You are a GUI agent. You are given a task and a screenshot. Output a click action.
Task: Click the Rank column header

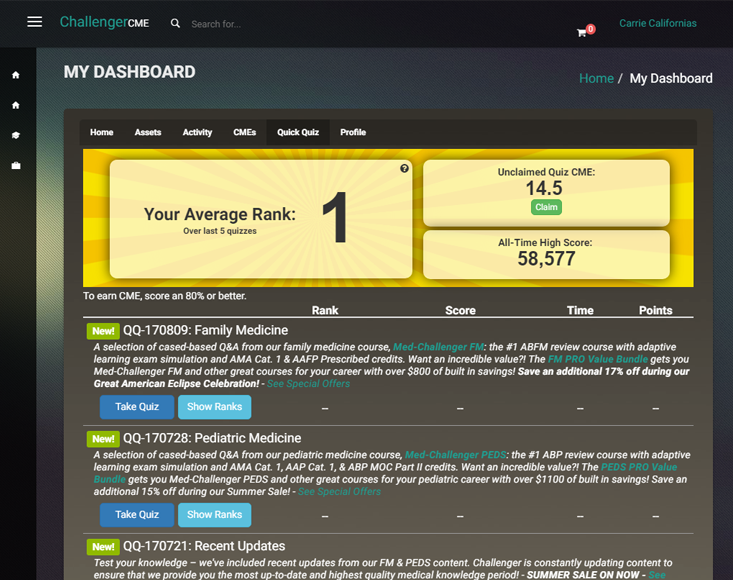coord(325,310)
